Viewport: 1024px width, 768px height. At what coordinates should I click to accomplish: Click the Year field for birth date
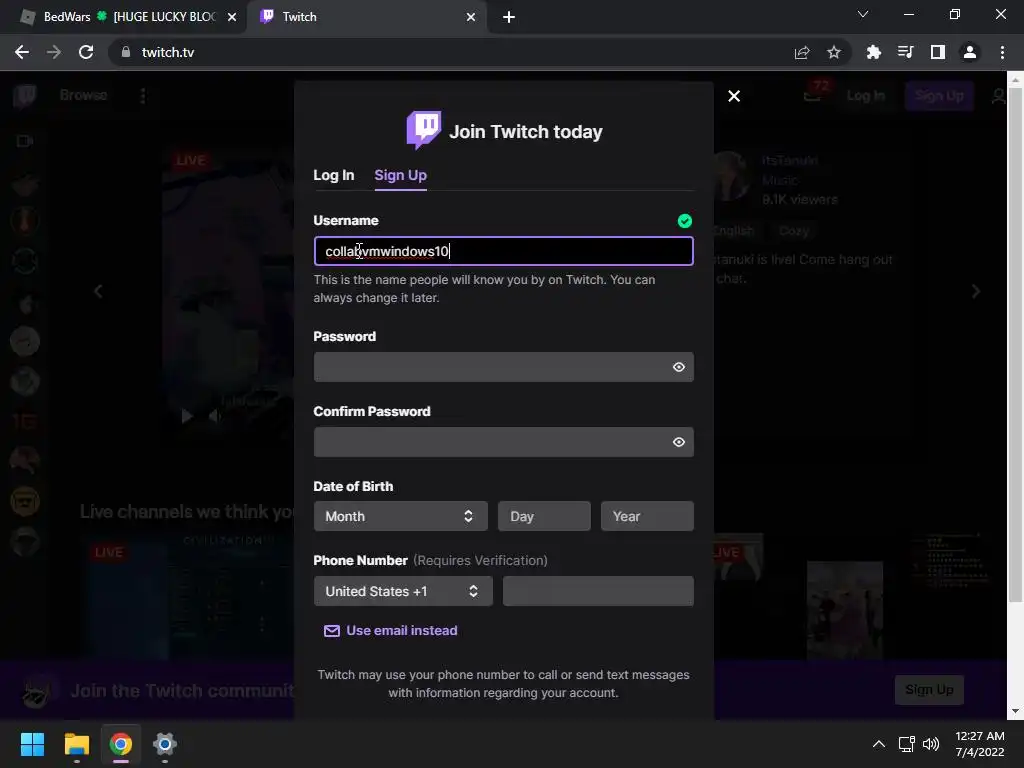tap(647, 516)
